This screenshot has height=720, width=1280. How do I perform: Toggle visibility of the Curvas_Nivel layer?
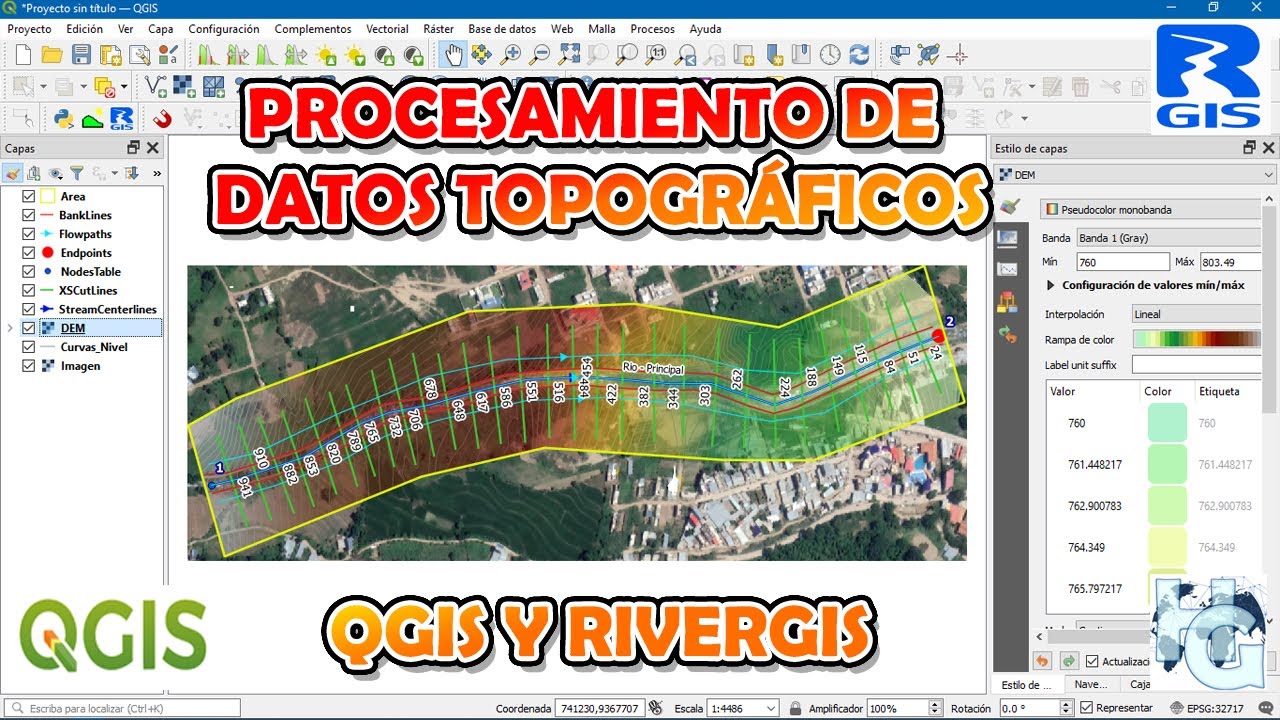point(28,347)
